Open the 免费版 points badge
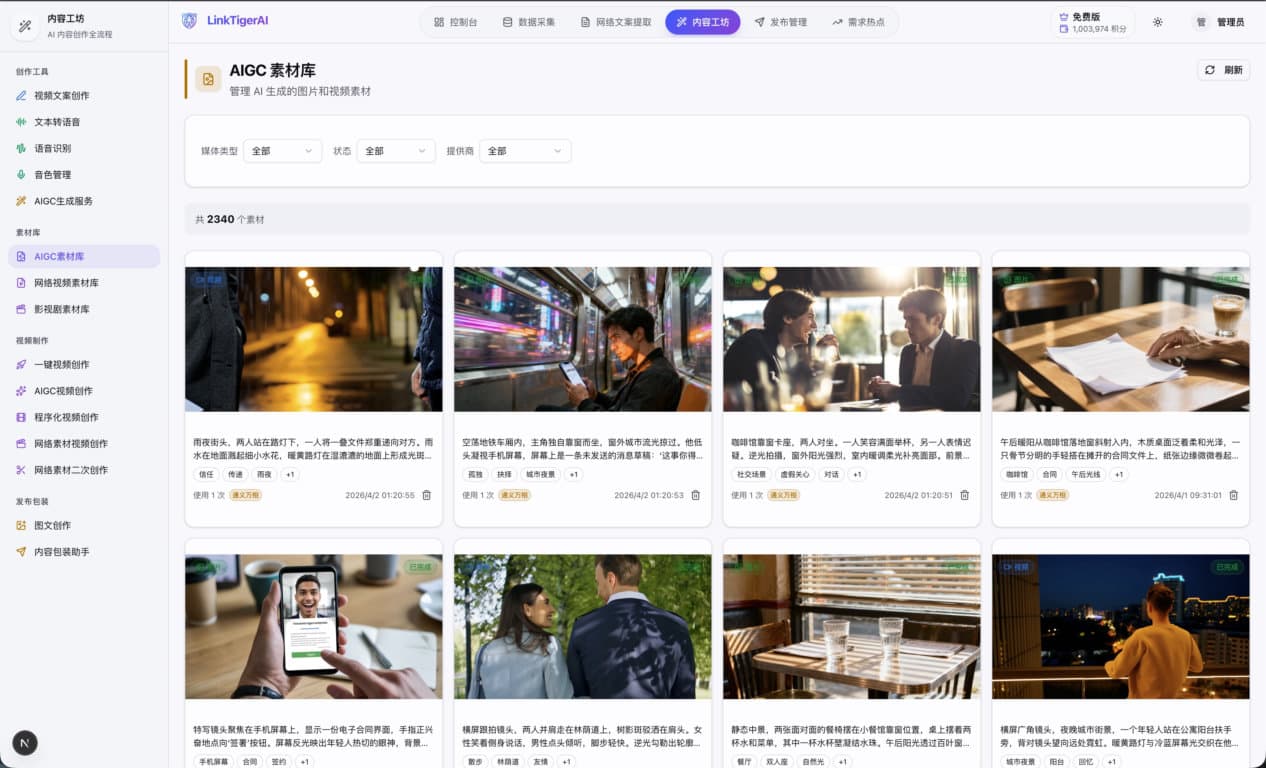The image size is (1266, 768). click(x=1092, y=22)
